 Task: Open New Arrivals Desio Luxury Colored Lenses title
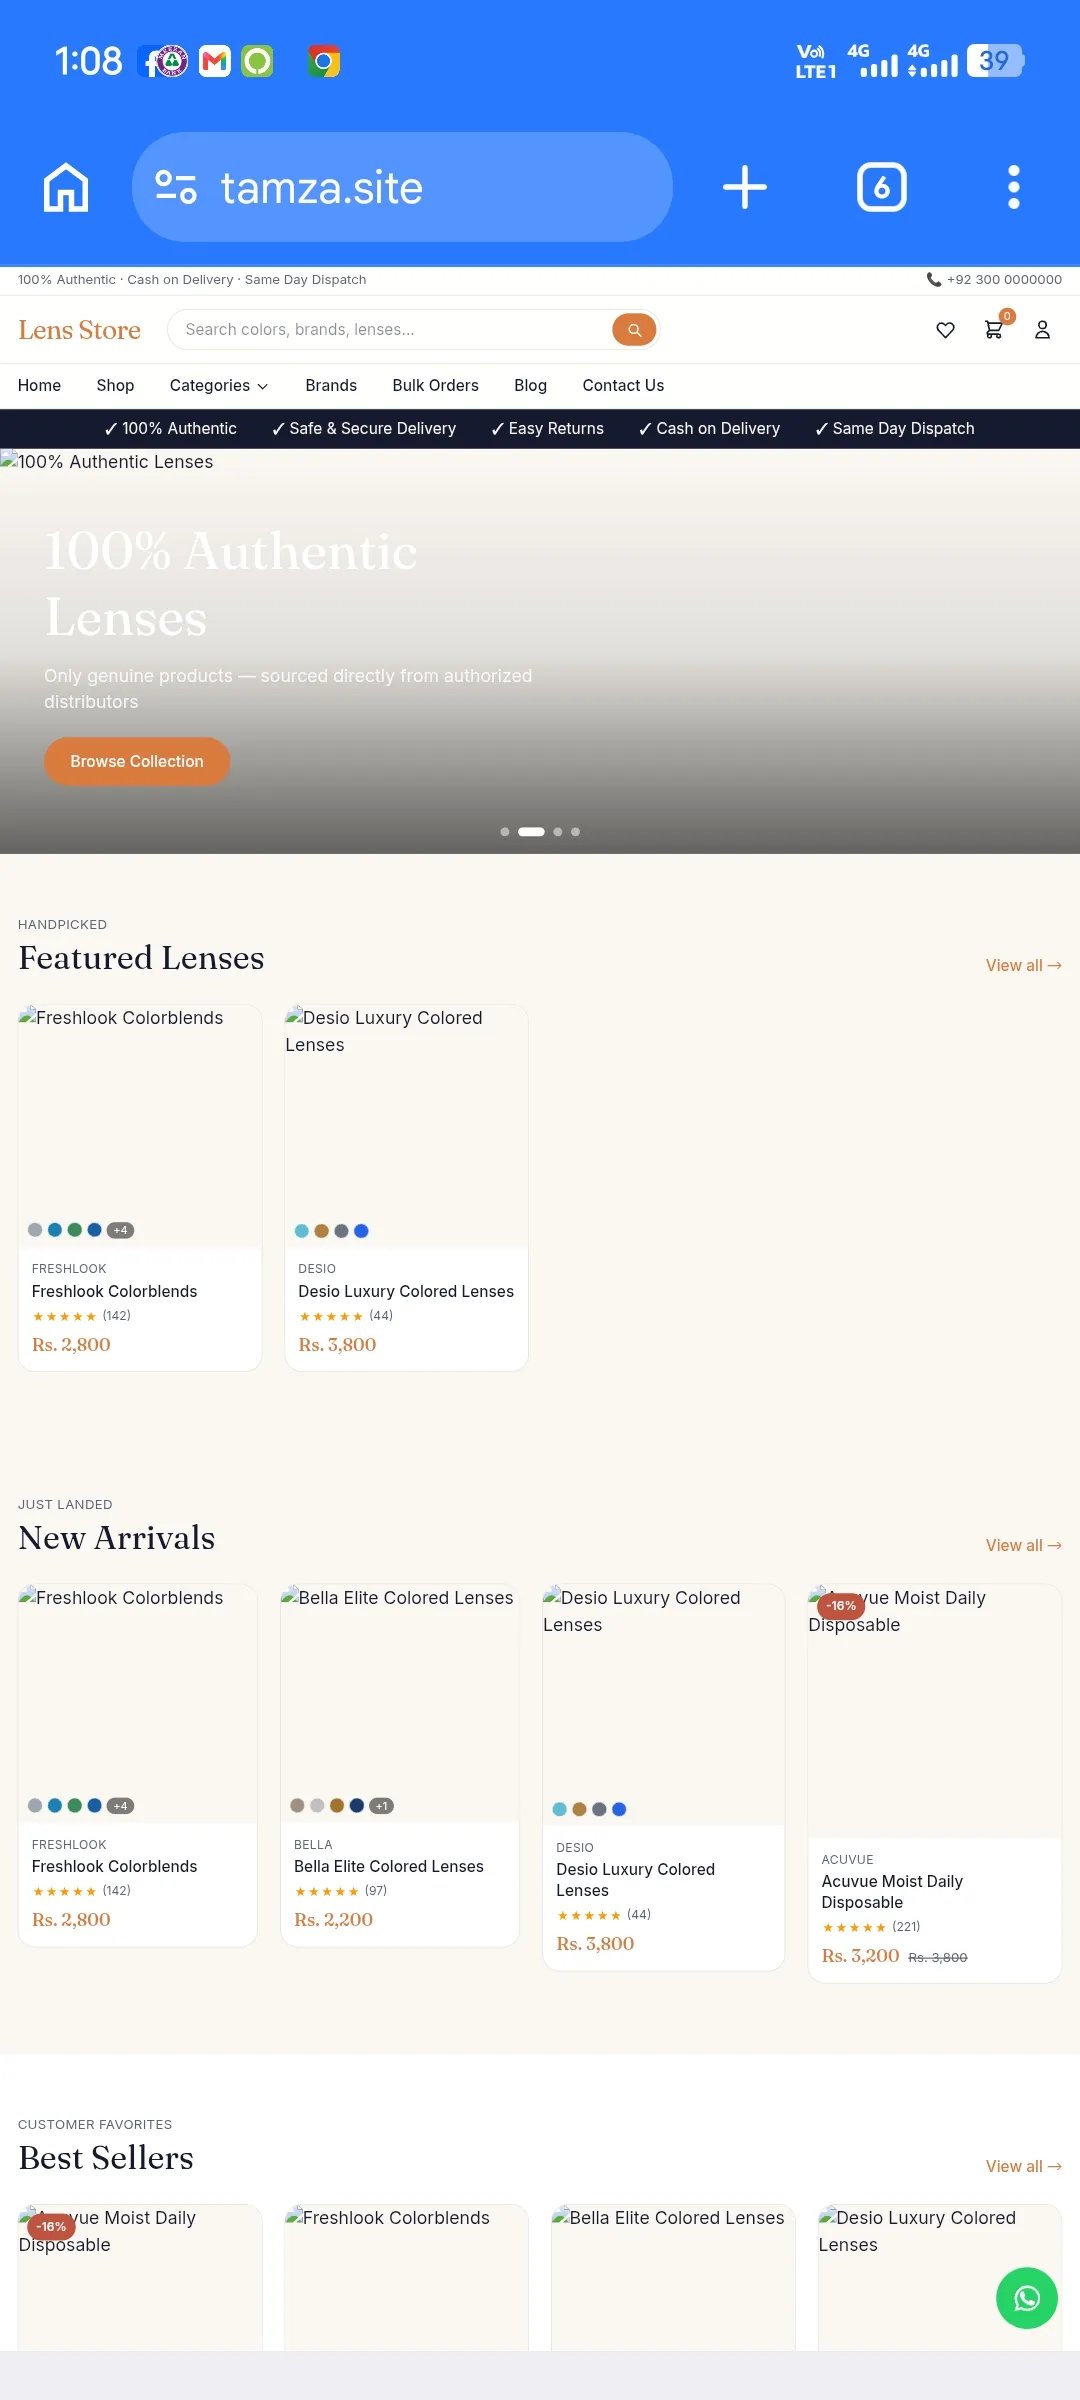[635, 1880]
